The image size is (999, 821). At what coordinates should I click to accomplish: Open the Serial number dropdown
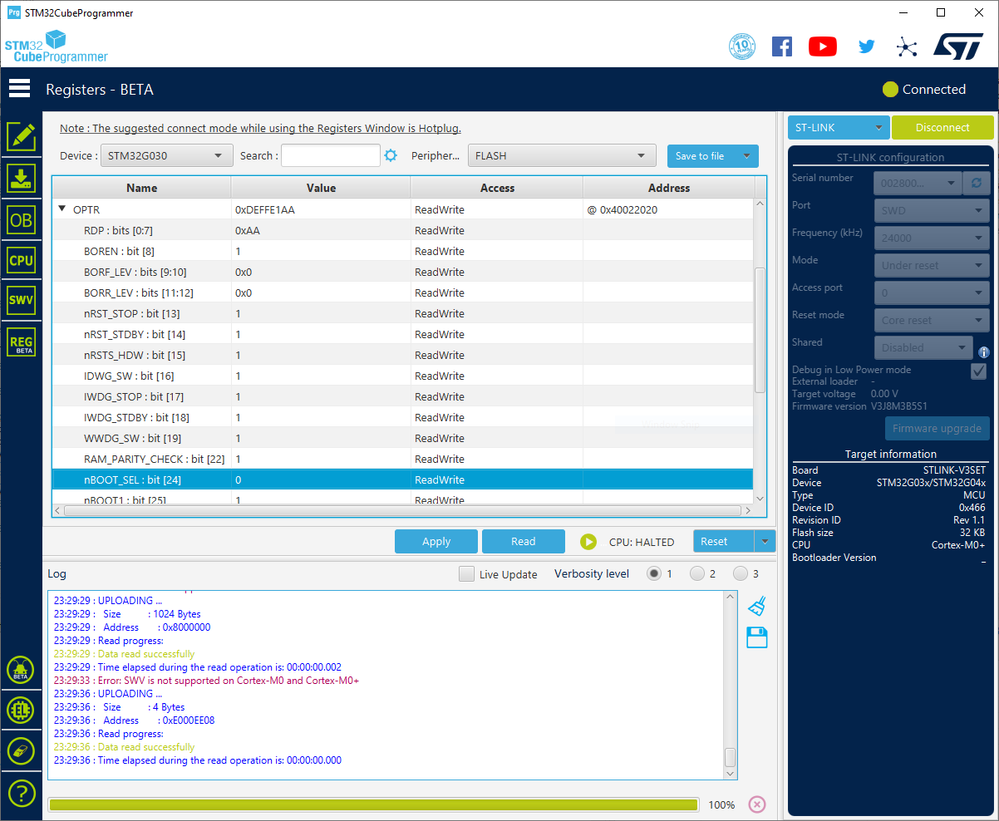[x=917, y=183]
